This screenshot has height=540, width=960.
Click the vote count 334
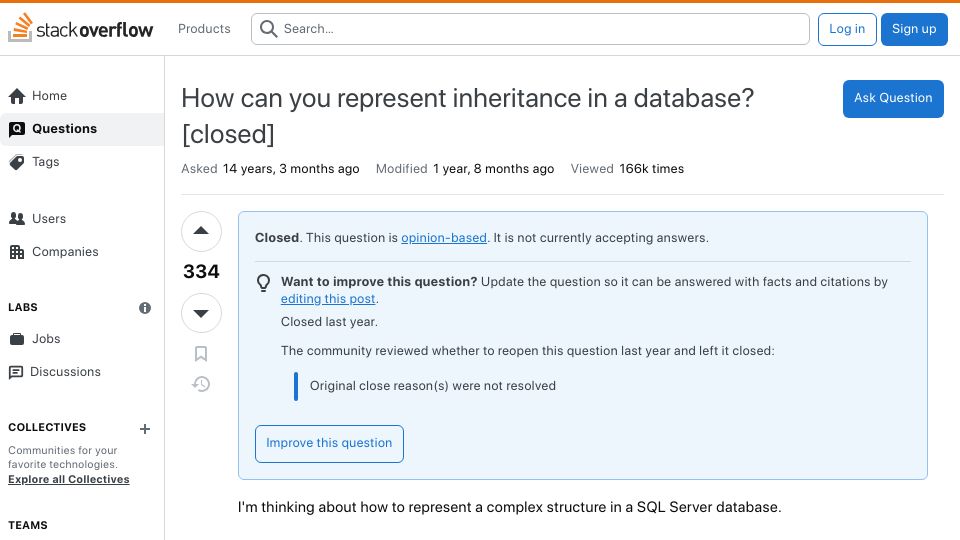(x=201, y=271)
